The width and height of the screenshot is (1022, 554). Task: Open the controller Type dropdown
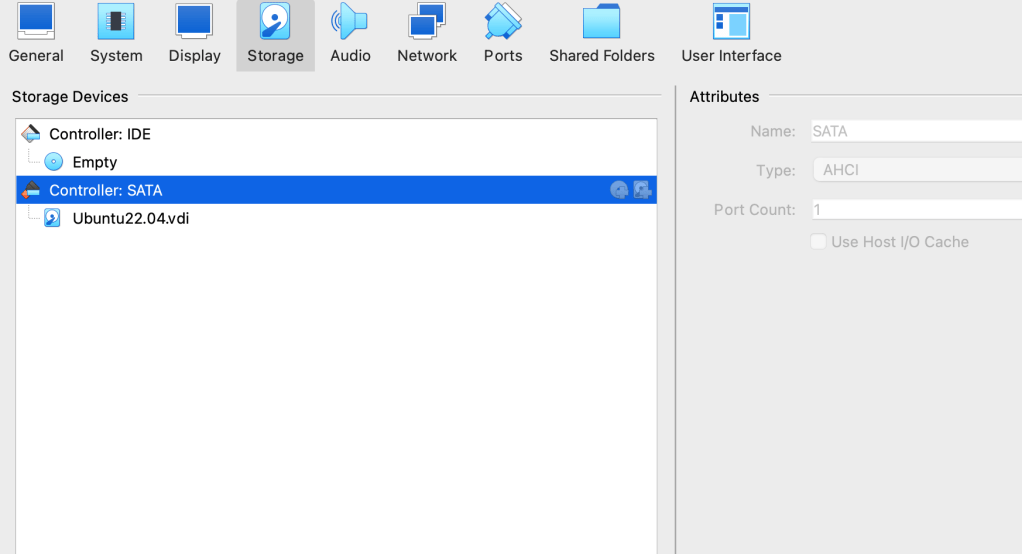915,170
